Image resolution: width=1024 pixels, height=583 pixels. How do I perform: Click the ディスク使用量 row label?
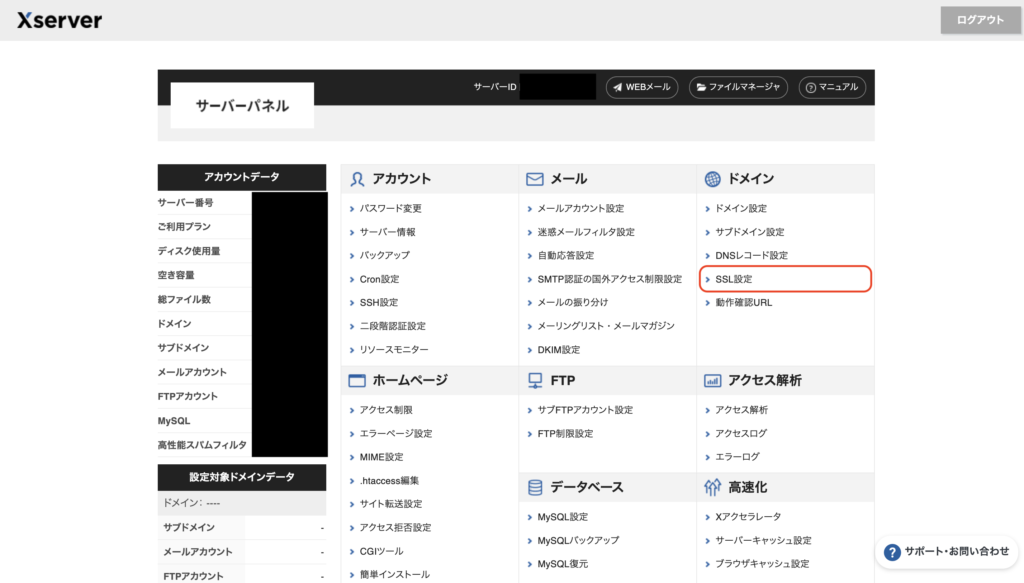(x=189, y=251)
